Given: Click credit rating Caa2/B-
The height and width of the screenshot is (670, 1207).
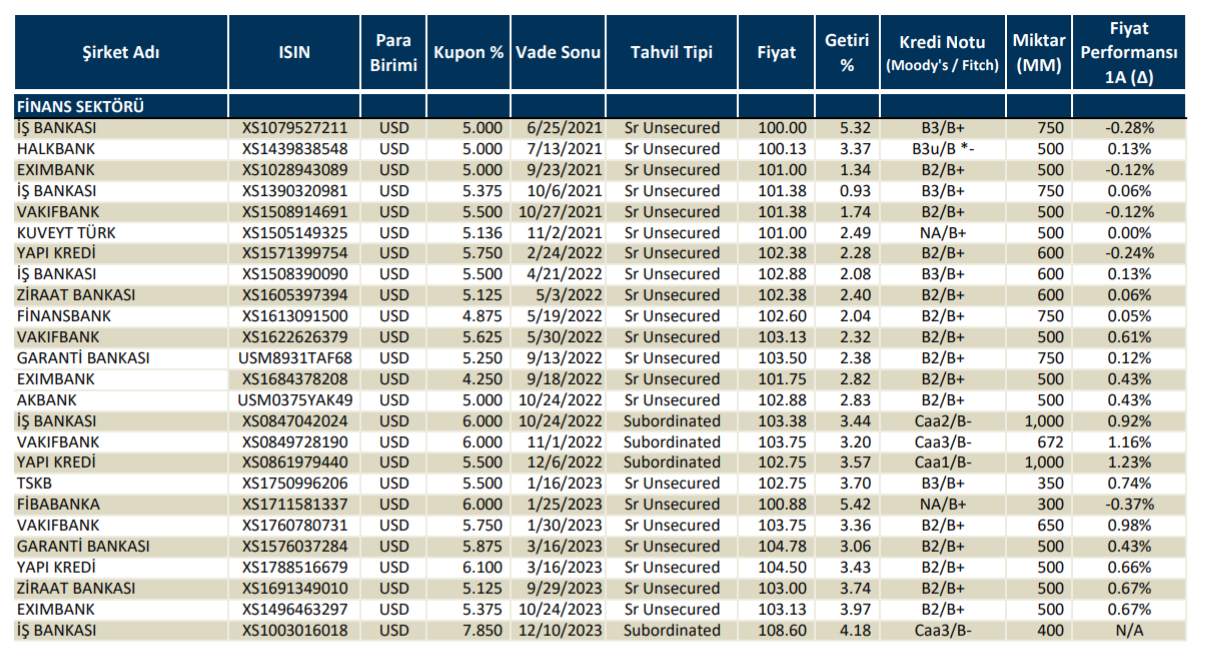Looking at the screenshot, I should tap(942, 421).
